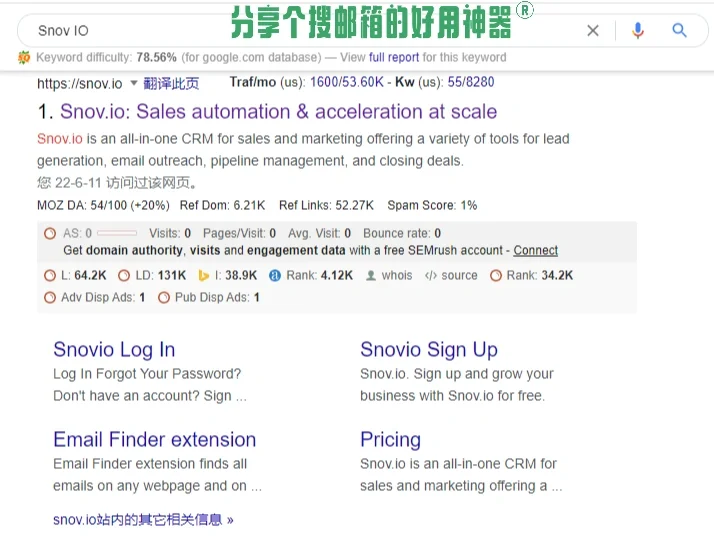Open snov.io站内的其它相关信息 more results link

[143, 520]
